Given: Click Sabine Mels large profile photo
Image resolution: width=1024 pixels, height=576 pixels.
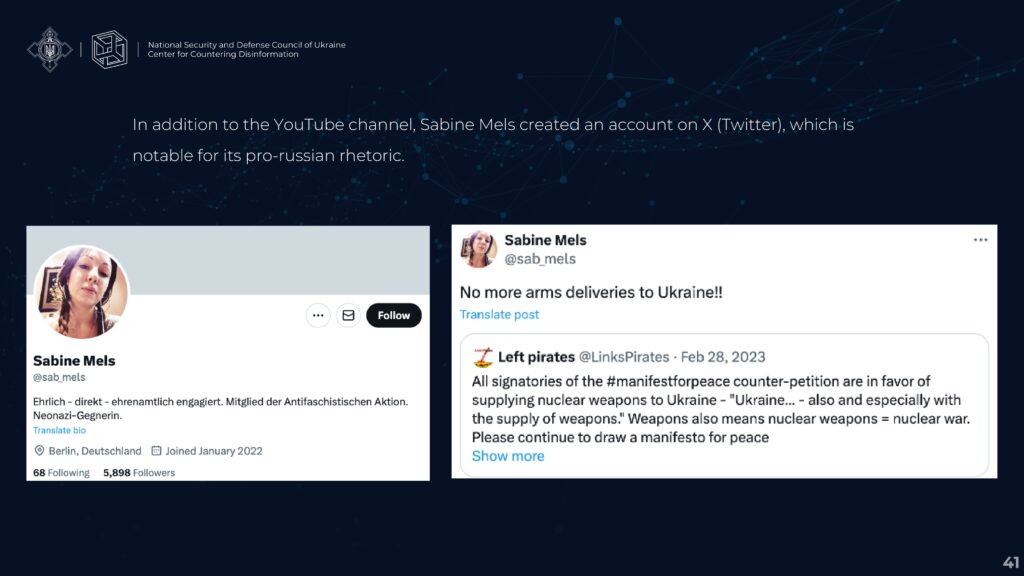Looking at the screenshot, I should click(81, 292).
